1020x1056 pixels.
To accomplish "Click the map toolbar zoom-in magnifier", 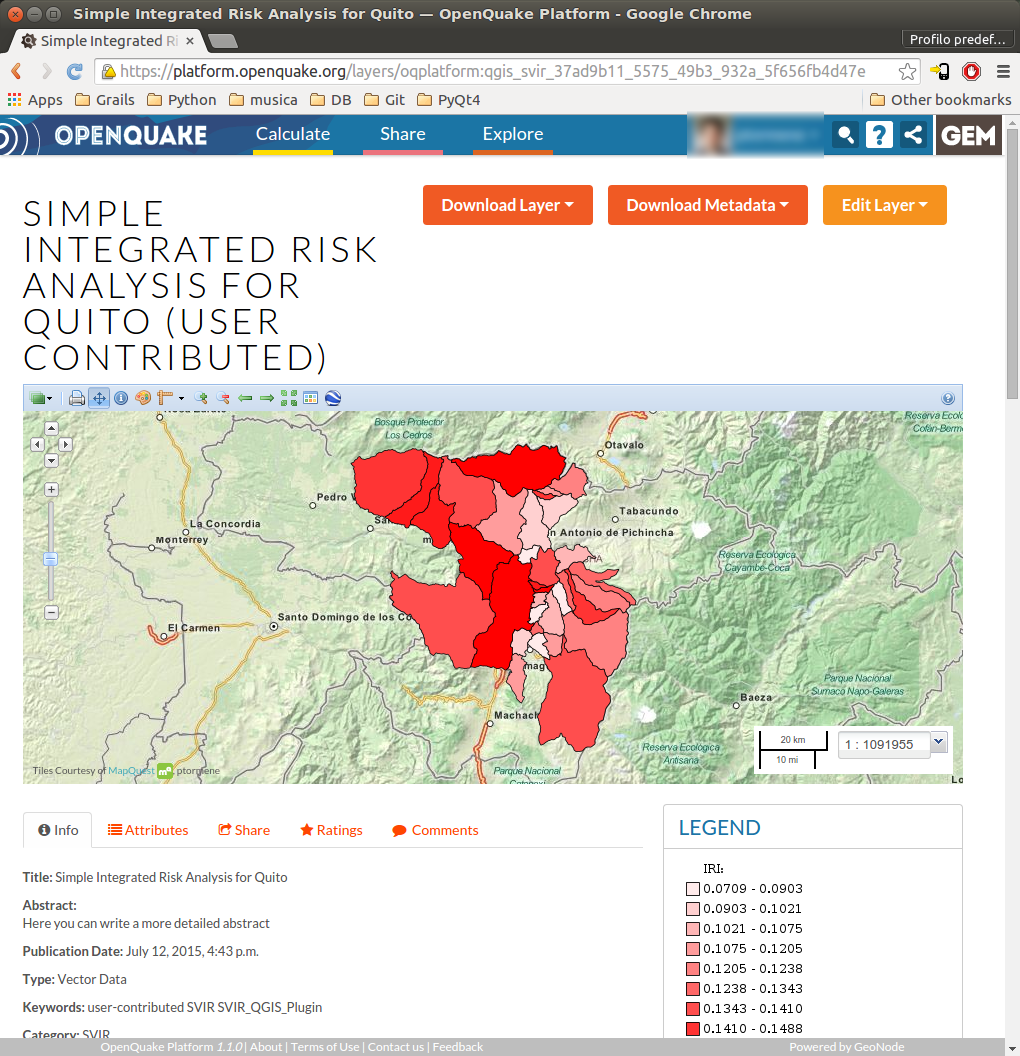I will tap(201, 398).
